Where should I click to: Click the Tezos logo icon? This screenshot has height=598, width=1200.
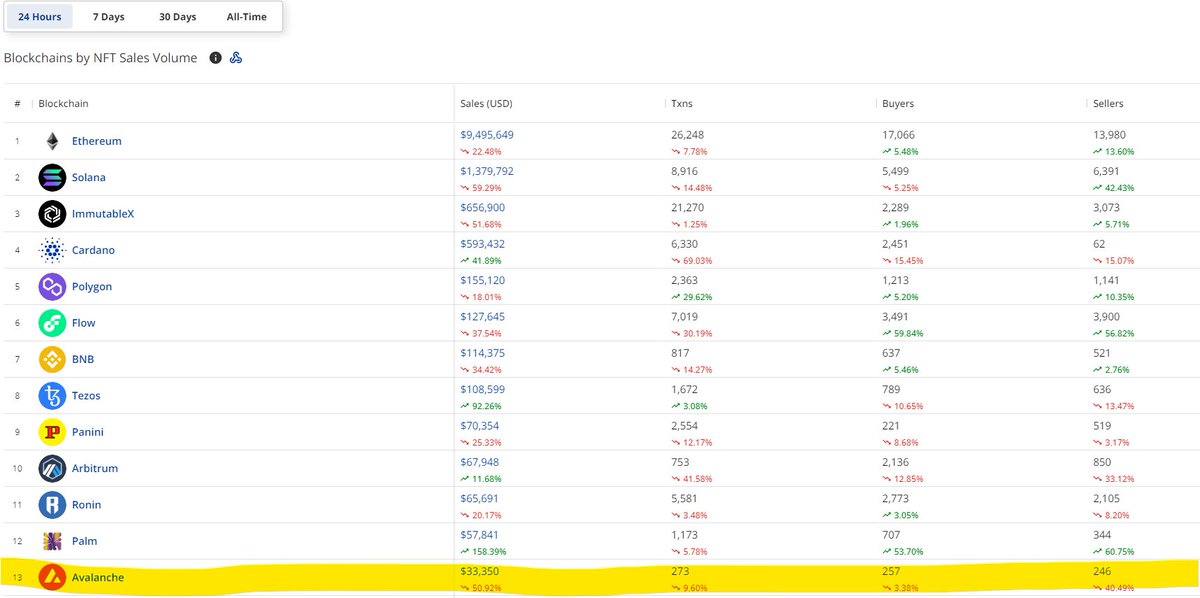click(x=52, y=396)
